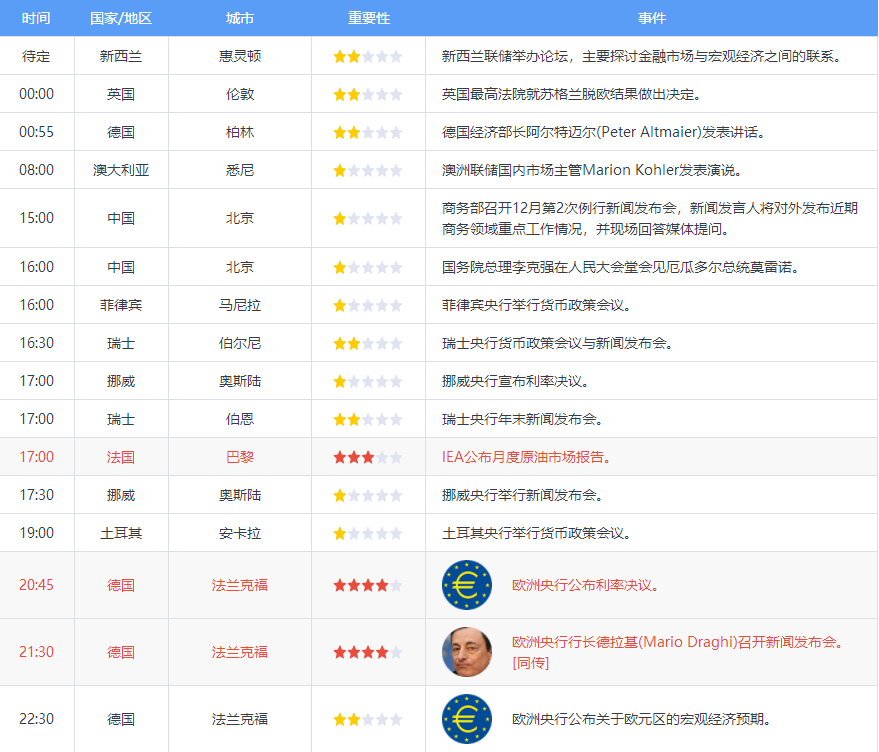Click the 时间 column header

point(36,19)
